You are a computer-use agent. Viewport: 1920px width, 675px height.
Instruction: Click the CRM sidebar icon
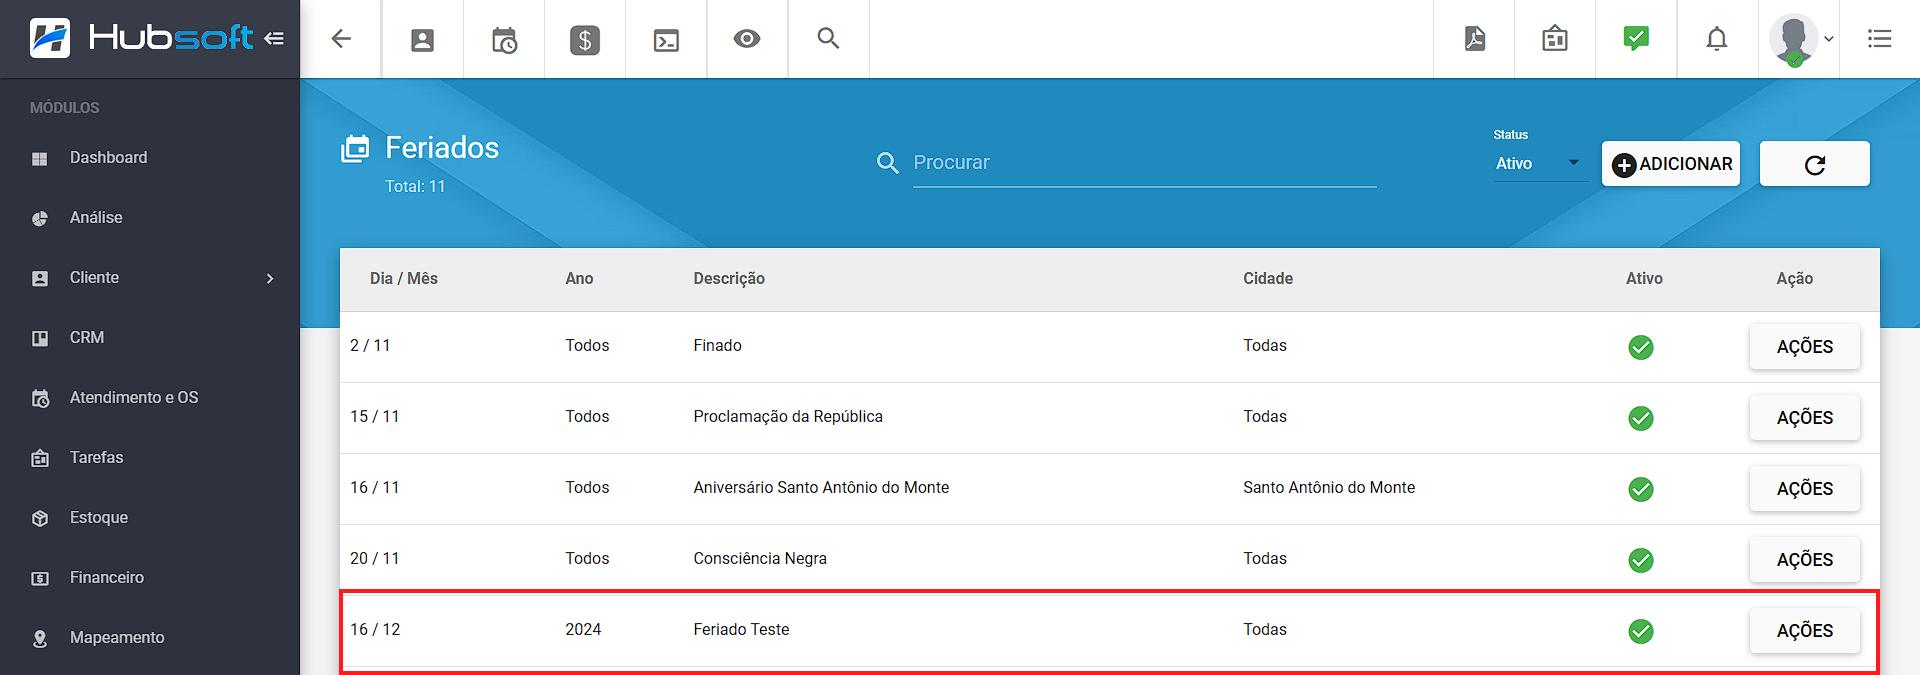40,339
